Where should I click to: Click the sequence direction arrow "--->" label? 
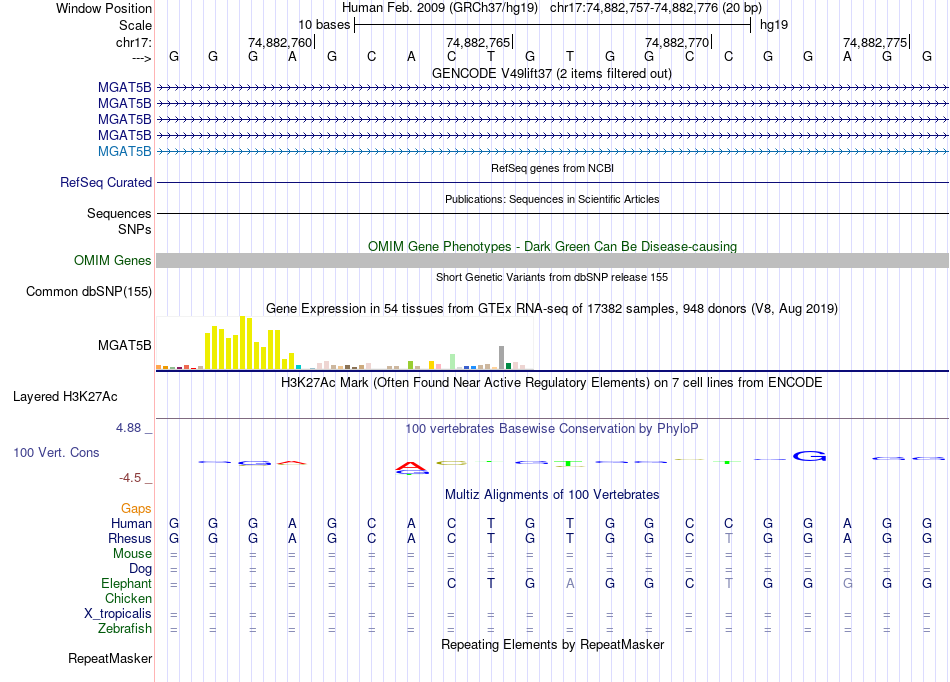[x=142, y=58]
